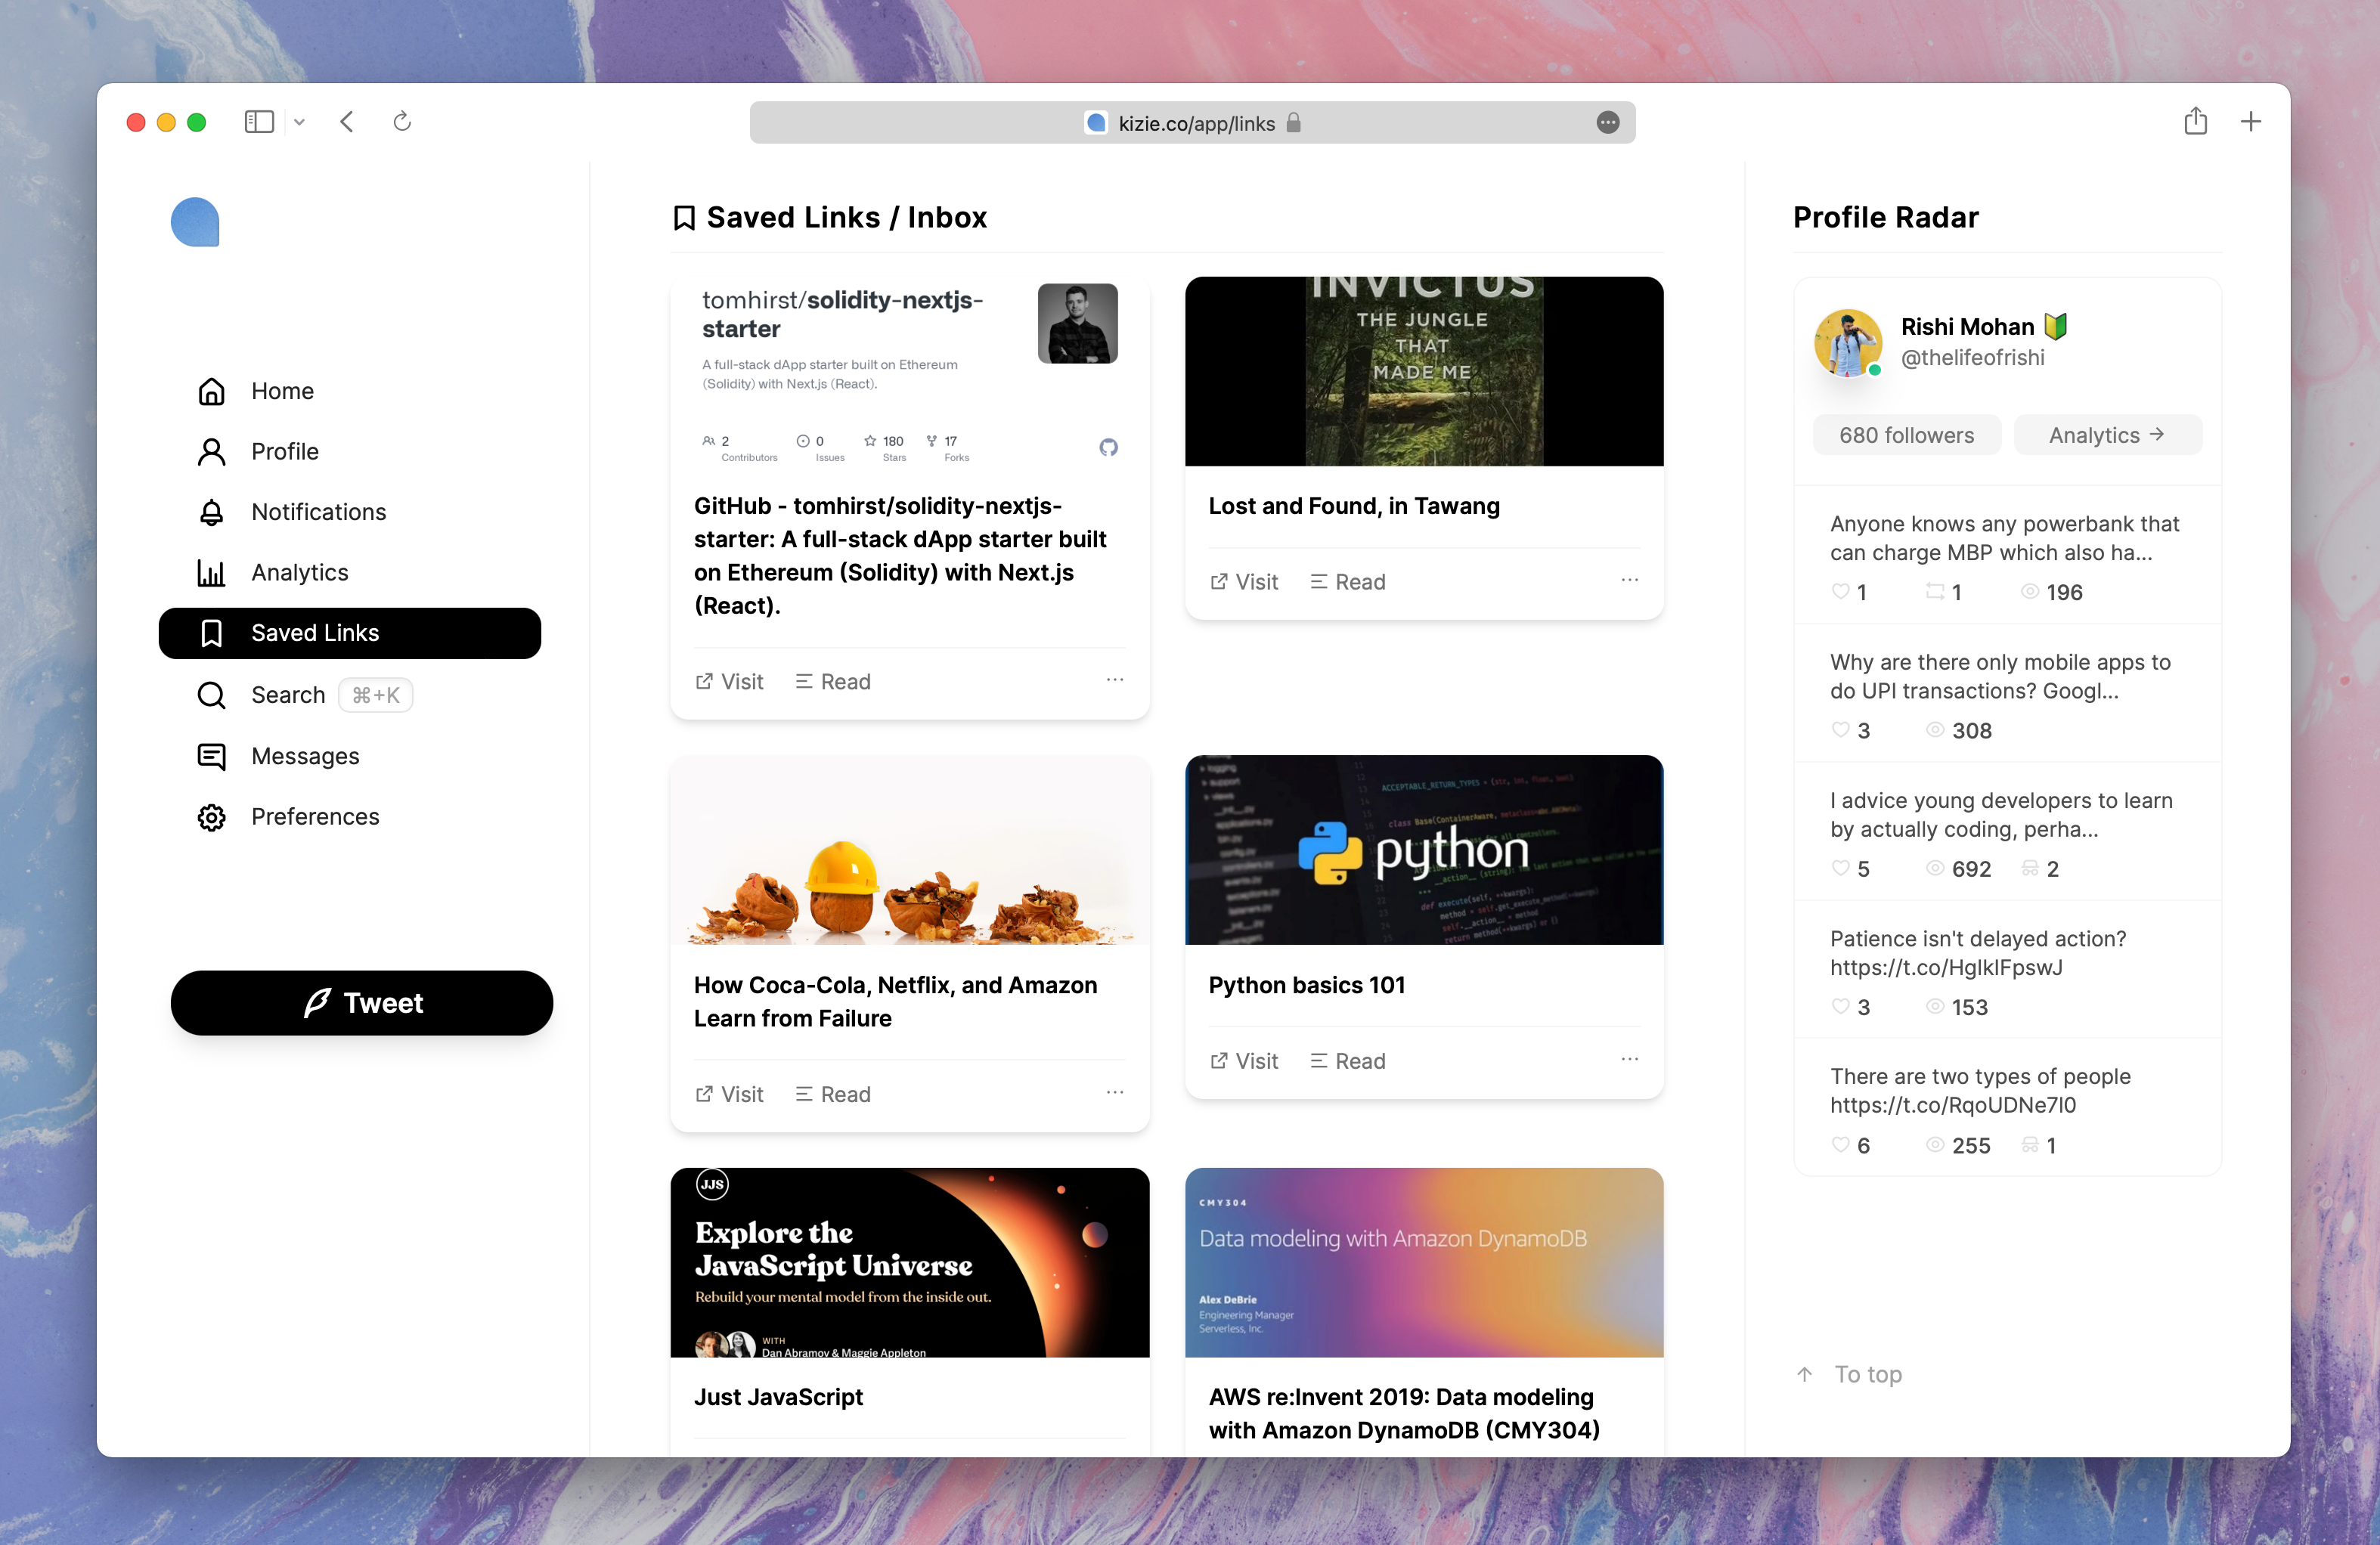2380x1545 pixels.
Task: Toggle the browser sidebar icon
Action: (259, 122)
